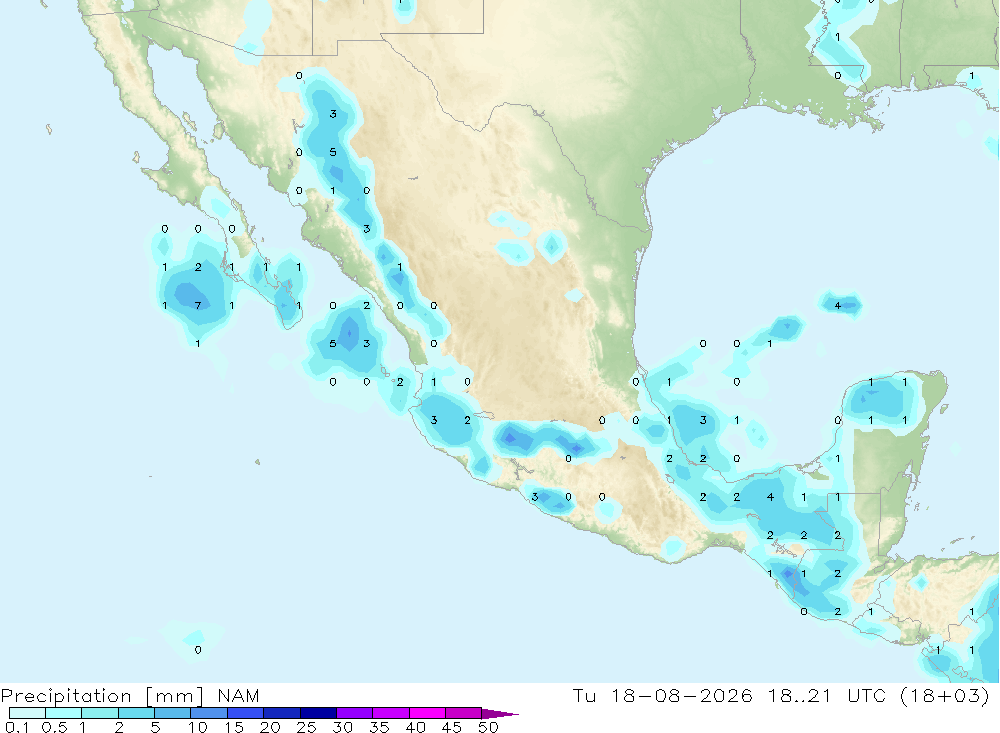The width and height of the screenshot is (1000, 733).
Task: Click the legend label "10"
Action: click(198, 727)
